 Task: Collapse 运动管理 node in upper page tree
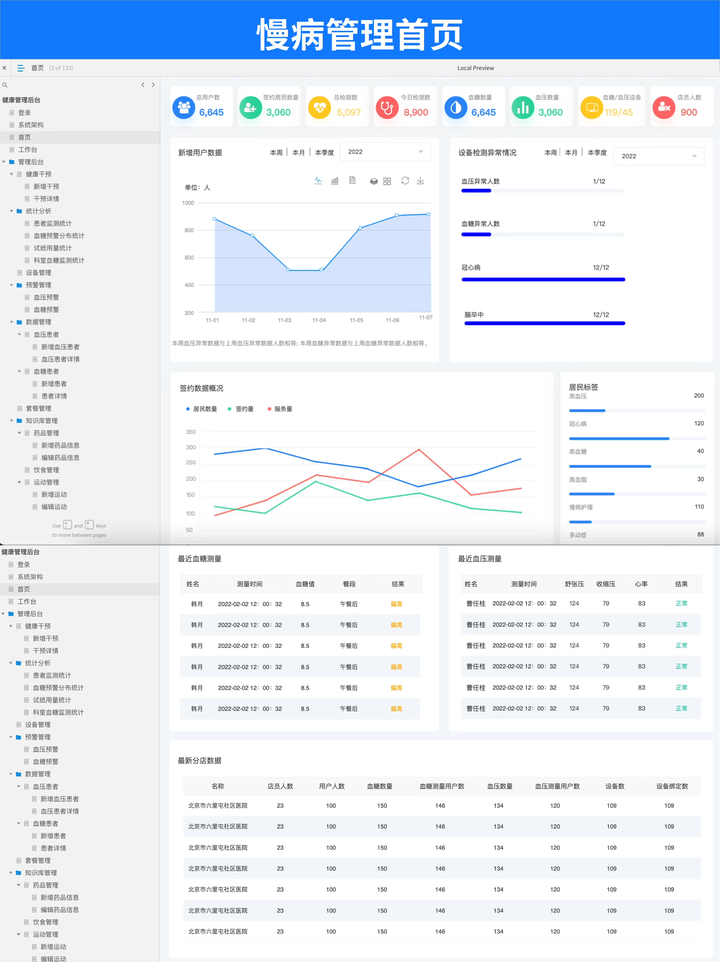(20, 482)
